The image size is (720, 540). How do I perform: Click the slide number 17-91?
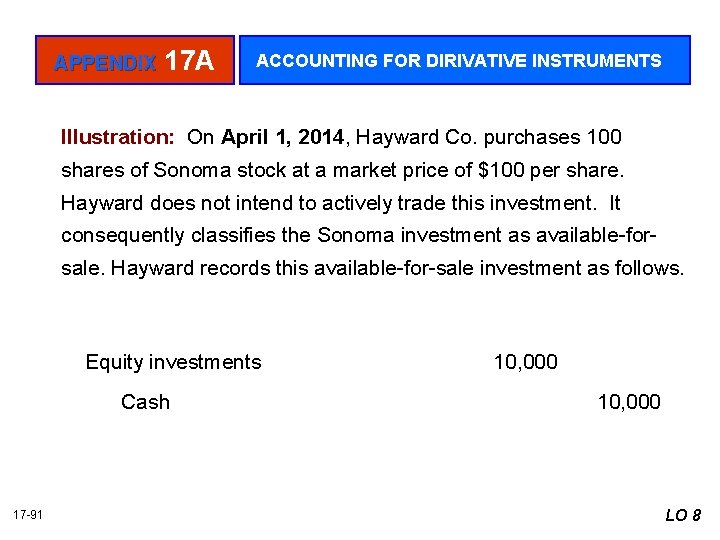pyautogui.click(x=28, y=515)
